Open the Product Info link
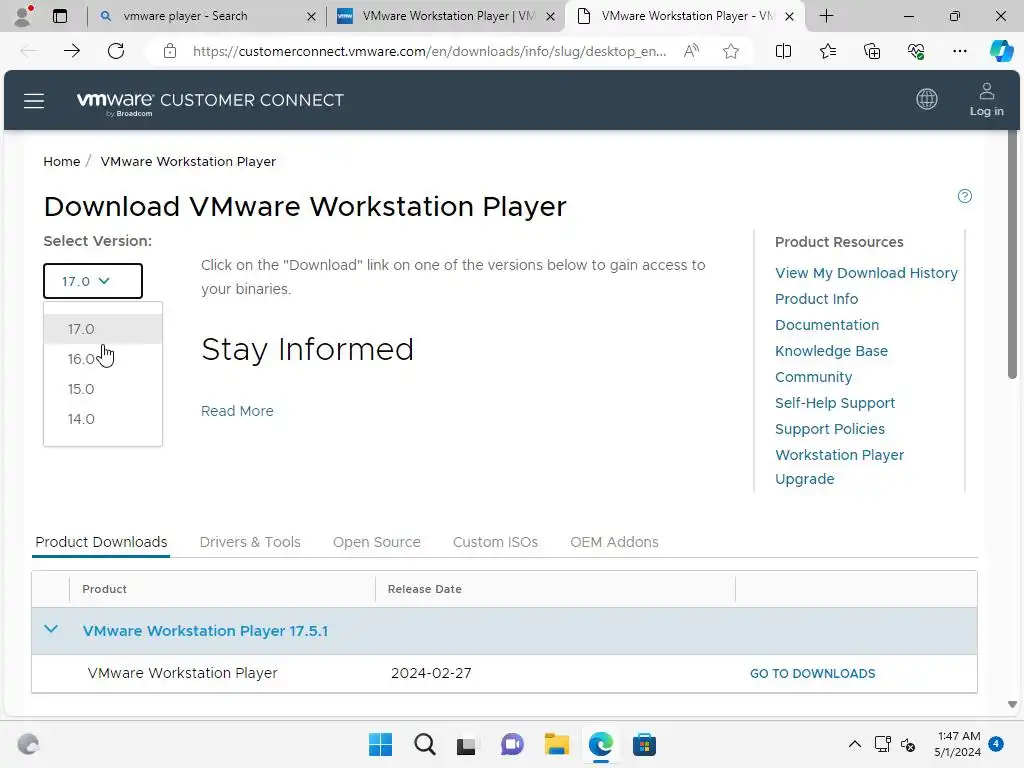Viewport: 1024px width, 768px height. click(x=816, y=299)
